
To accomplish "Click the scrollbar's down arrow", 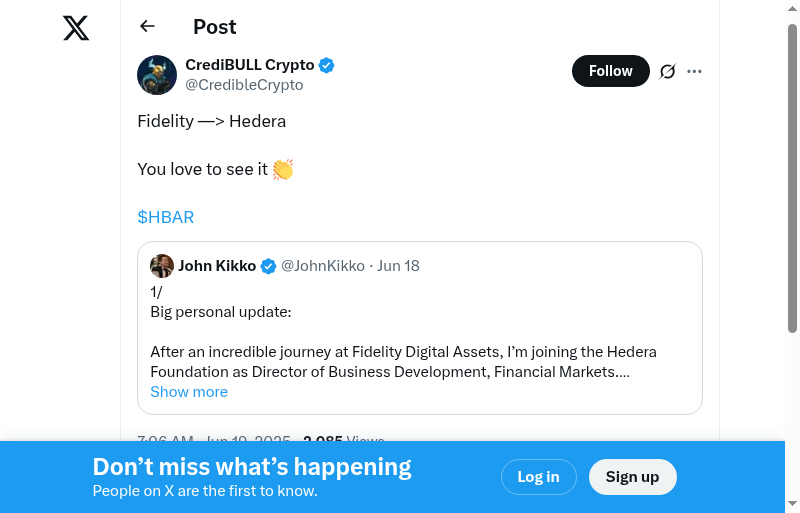I will click(x=792, y=503).
